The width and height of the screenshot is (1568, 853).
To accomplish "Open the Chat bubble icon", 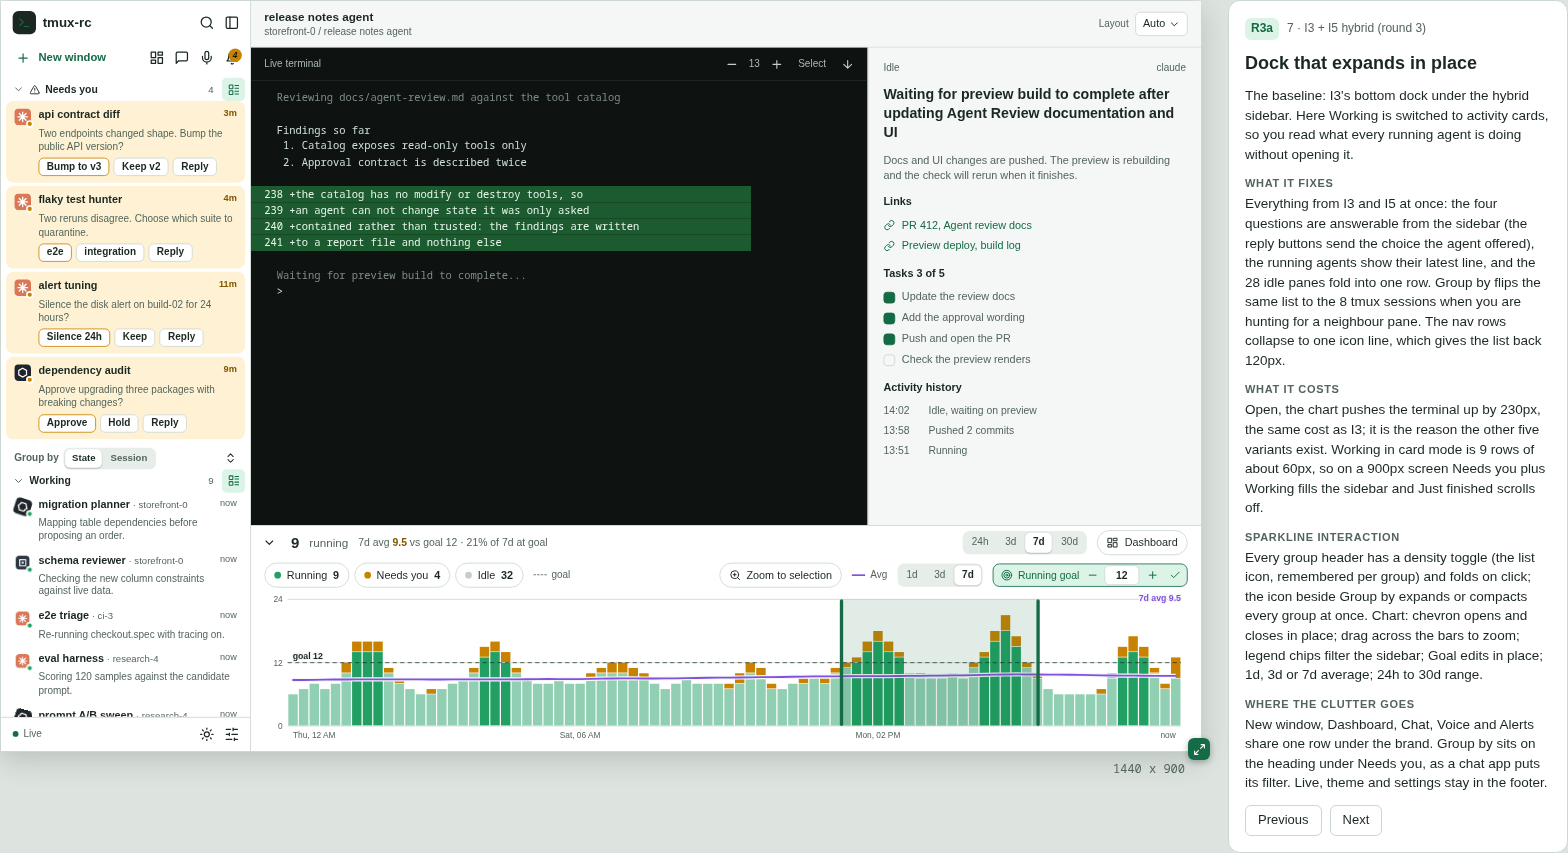I will click(x=182, y=58).
